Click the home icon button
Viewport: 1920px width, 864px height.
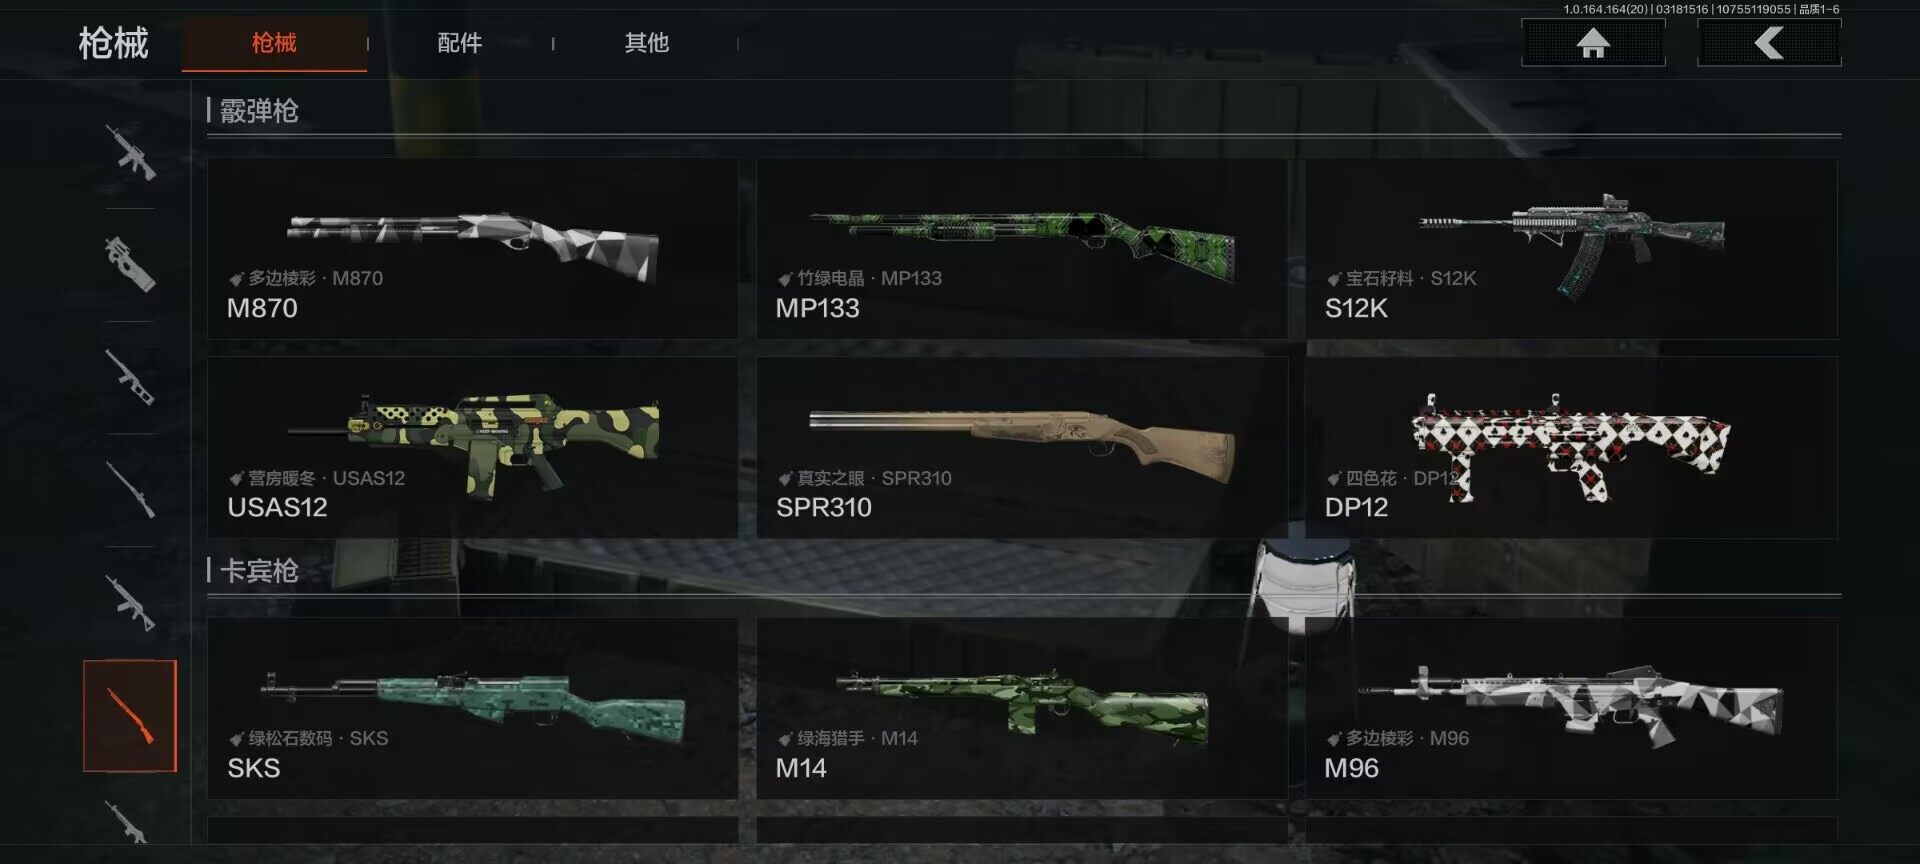point(1593,43)
